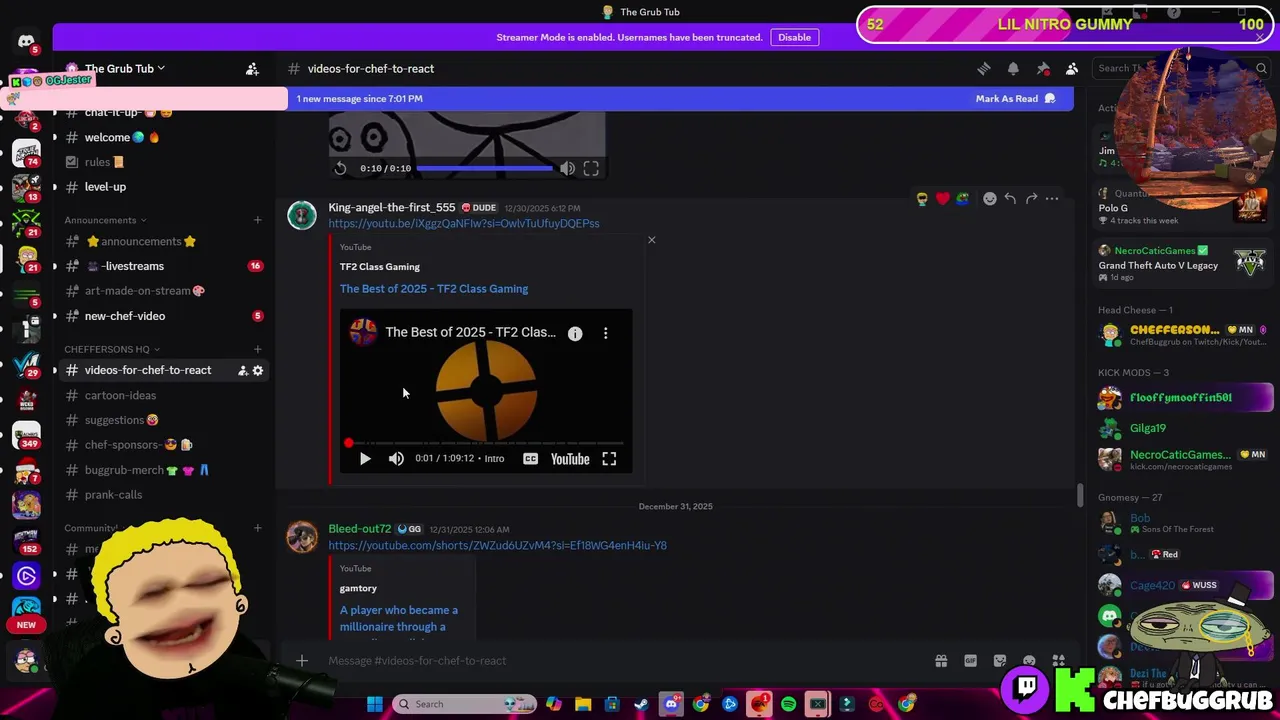Click frog emoji quick reaction
Image resolution: width=1280 pixels, height=720 pixels.
tap(962, 199)
